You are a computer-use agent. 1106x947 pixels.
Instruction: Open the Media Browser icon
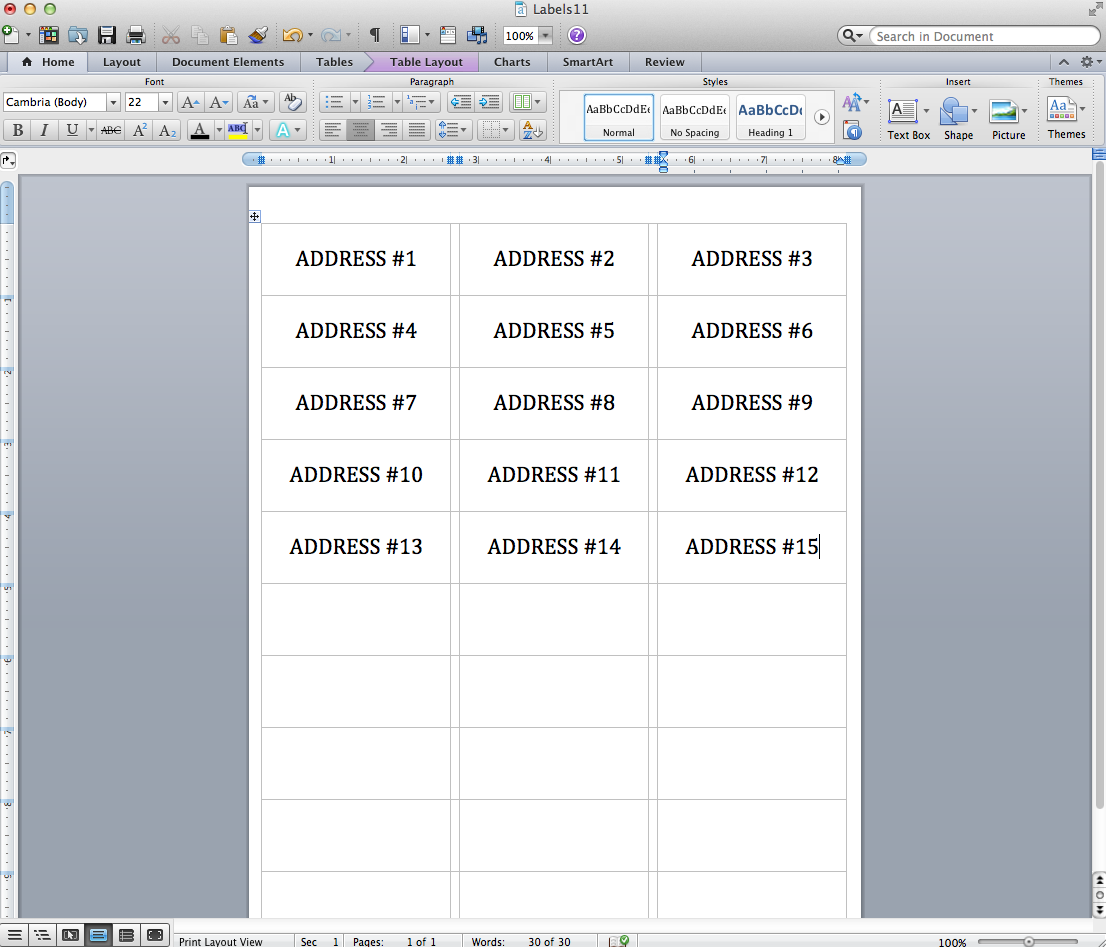[x=477, y=35]
